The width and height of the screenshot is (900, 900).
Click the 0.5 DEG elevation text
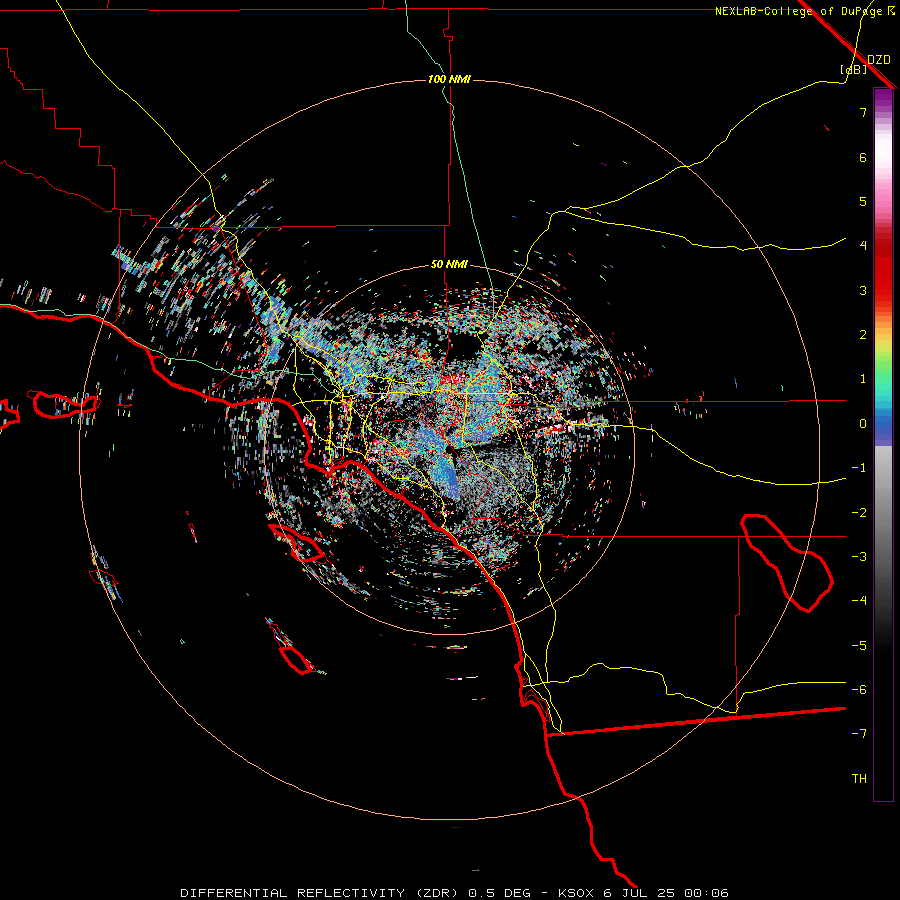click(501, 893)
